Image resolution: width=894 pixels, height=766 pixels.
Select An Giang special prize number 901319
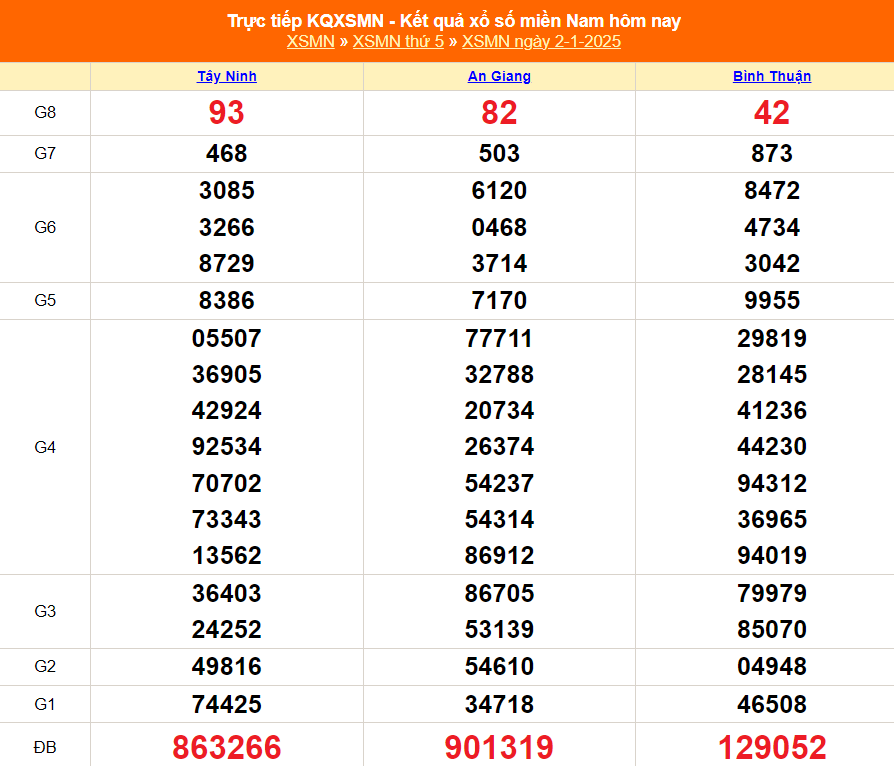(x=499, y=747)
